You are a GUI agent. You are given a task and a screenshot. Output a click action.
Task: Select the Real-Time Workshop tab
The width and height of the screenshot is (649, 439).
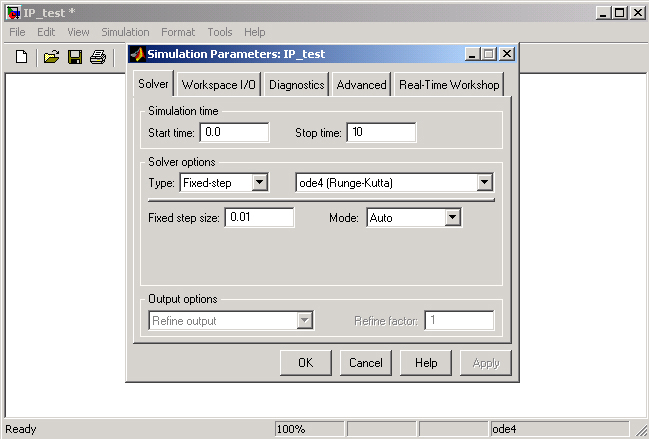point(448,85)
